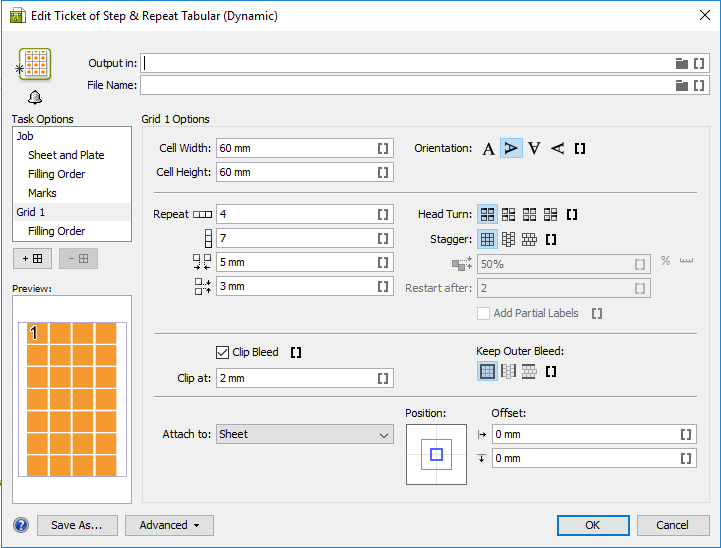Viewport: 721px width, 548px height.
Task: Click SmartName brackets in Cell Width field
Action: (x=383, y=148)
